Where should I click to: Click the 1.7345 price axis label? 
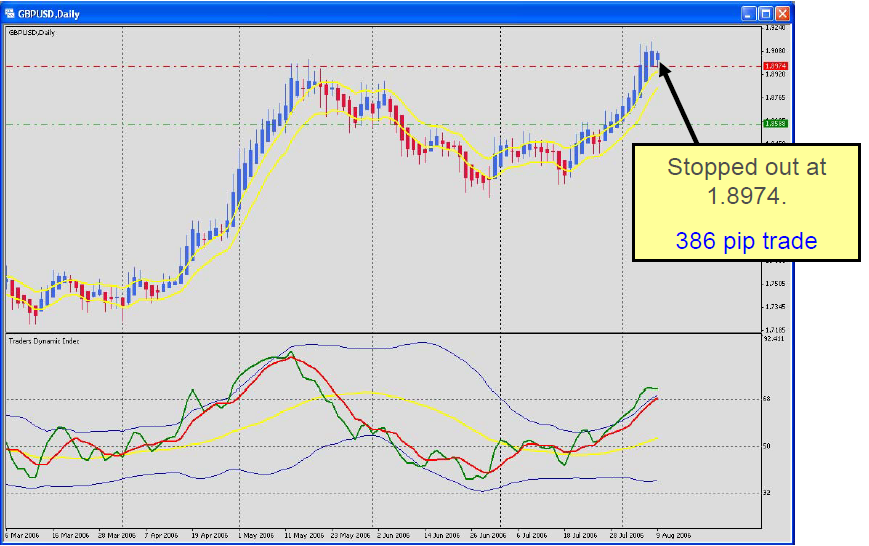coord(775,307)
